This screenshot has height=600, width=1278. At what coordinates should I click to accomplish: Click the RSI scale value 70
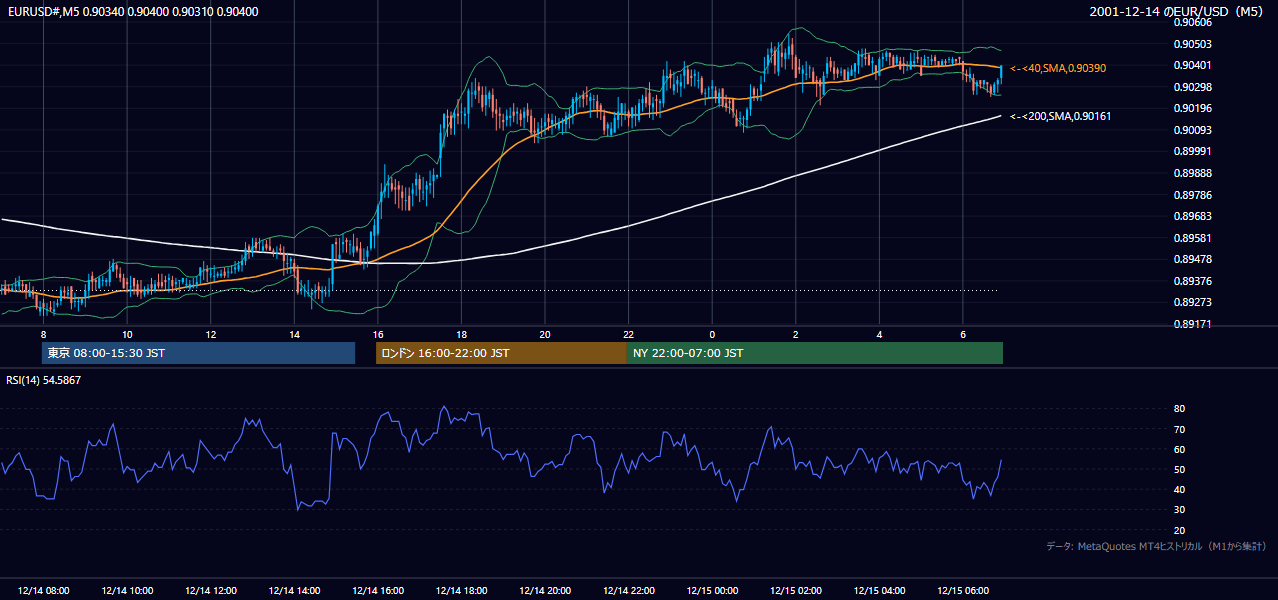(x=1179, y=429)
